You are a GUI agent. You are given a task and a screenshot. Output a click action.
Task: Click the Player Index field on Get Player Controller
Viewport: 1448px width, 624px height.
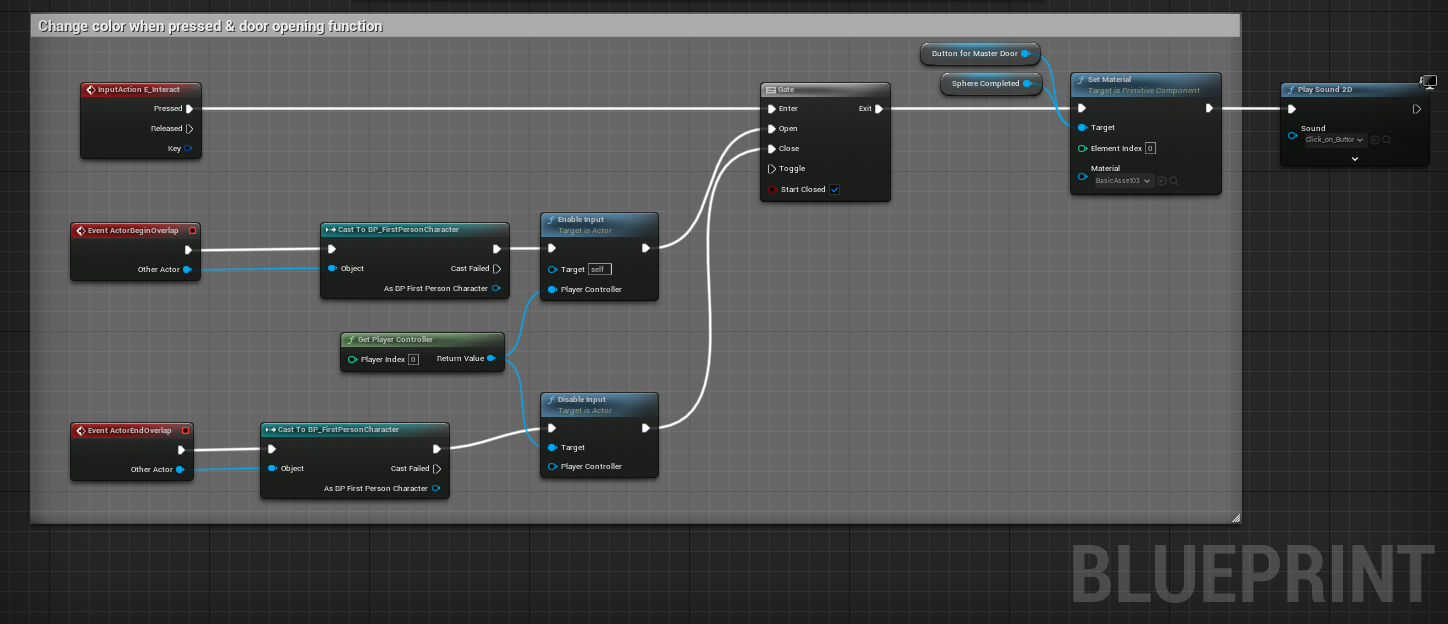tap(413, 359)
